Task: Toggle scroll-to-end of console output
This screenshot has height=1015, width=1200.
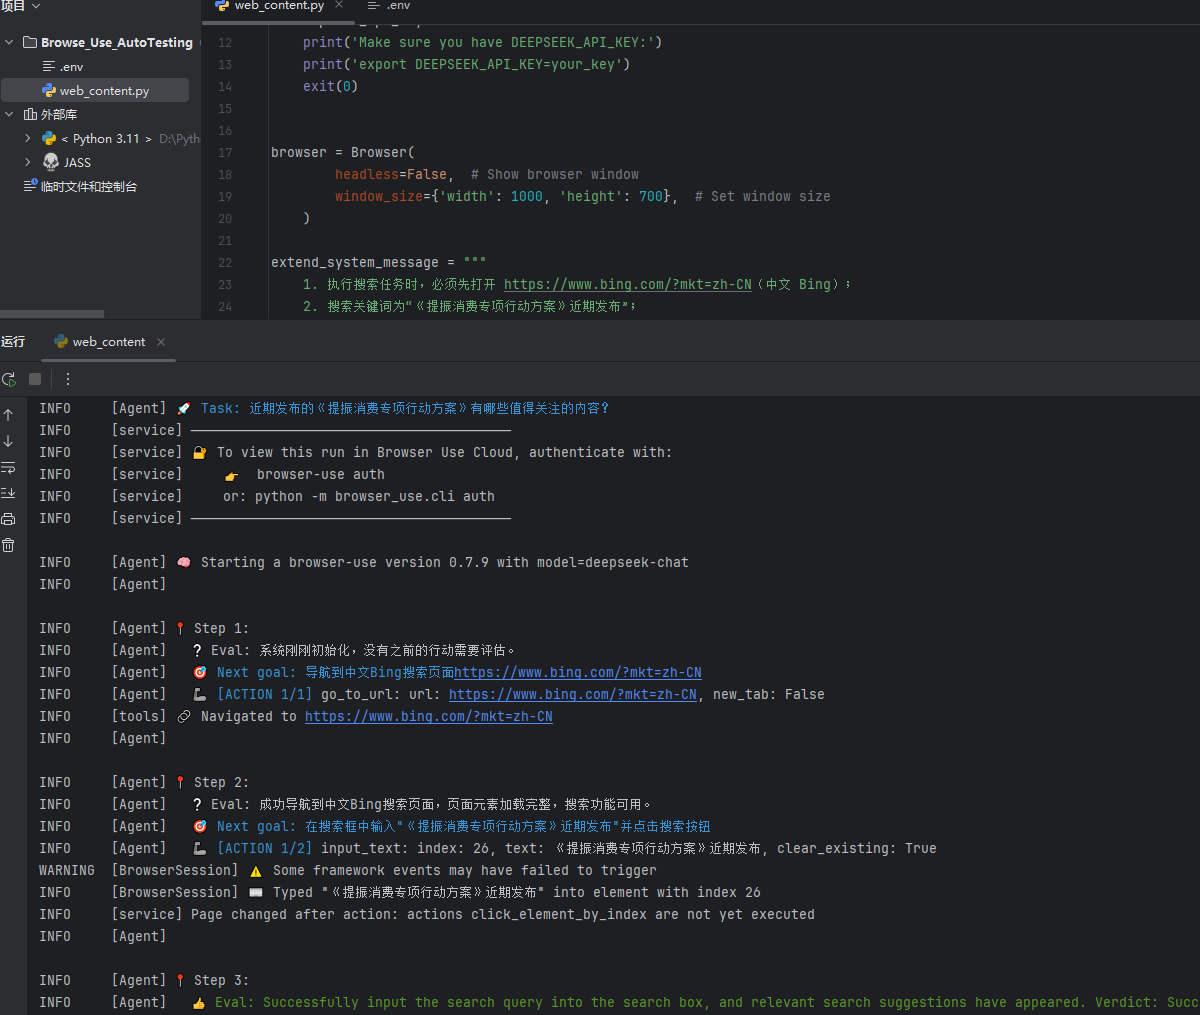Action: (x=8, y=493)
